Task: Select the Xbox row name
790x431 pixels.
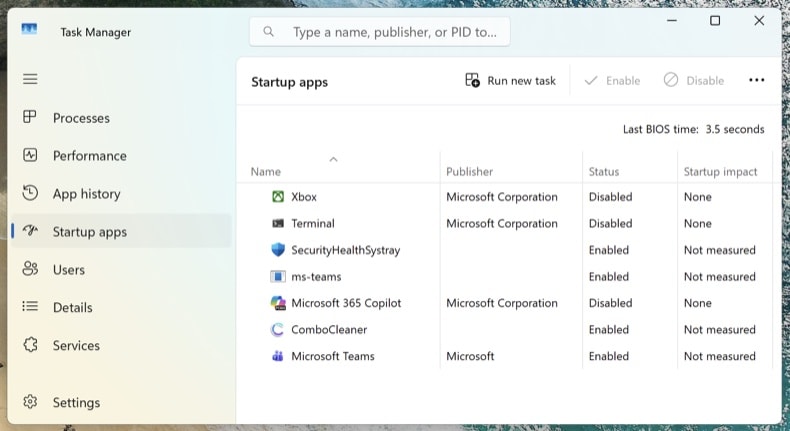Action: point(304,197)
